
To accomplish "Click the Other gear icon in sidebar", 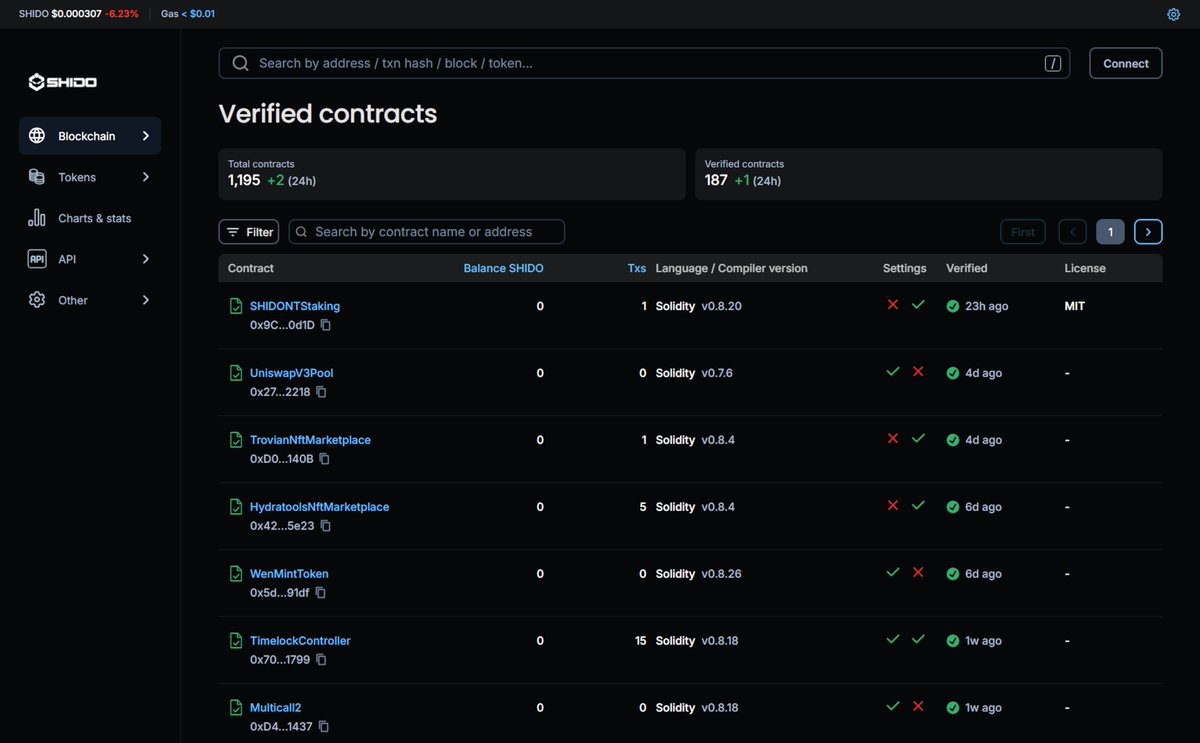I will coord(37,300).
